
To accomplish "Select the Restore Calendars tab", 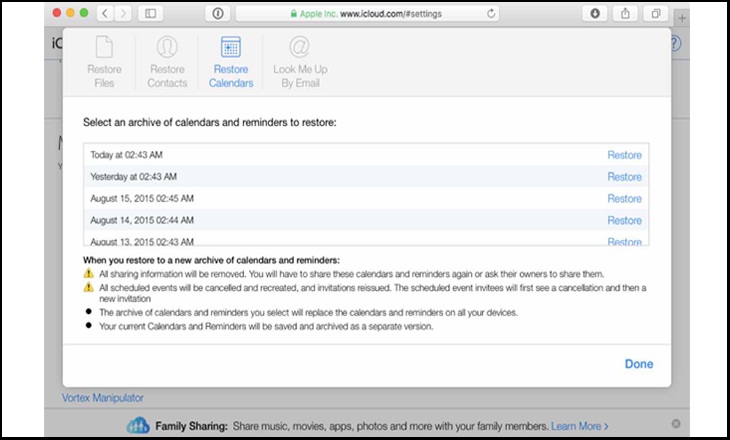I will 231,62.
